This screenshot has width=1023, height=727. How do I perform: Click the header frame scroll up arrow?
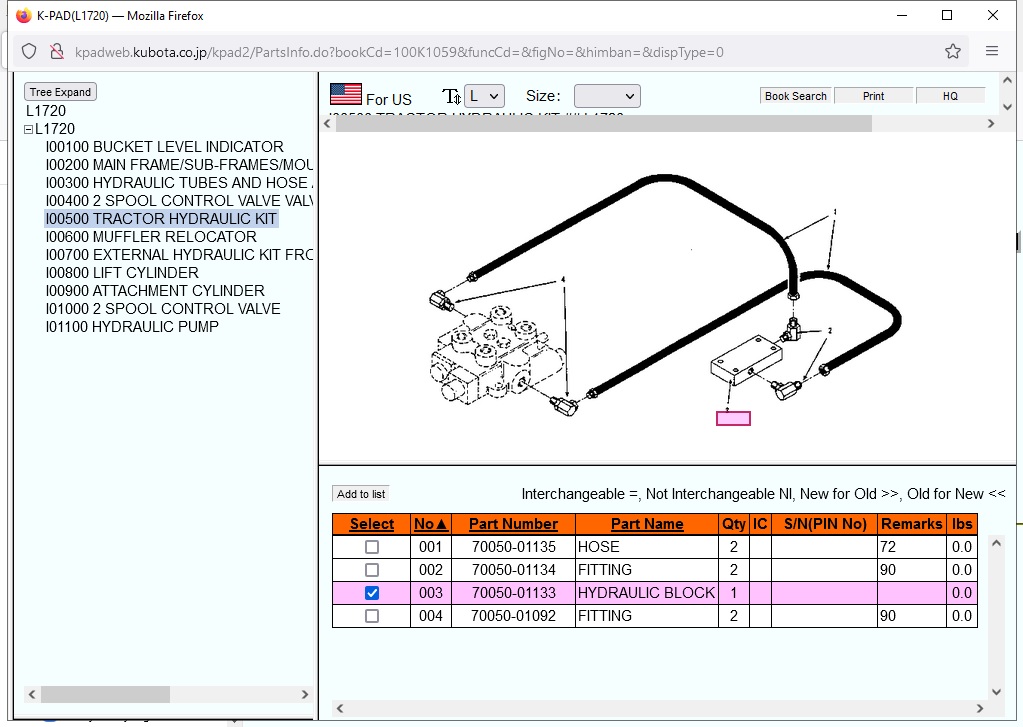tap(1007, 80)
